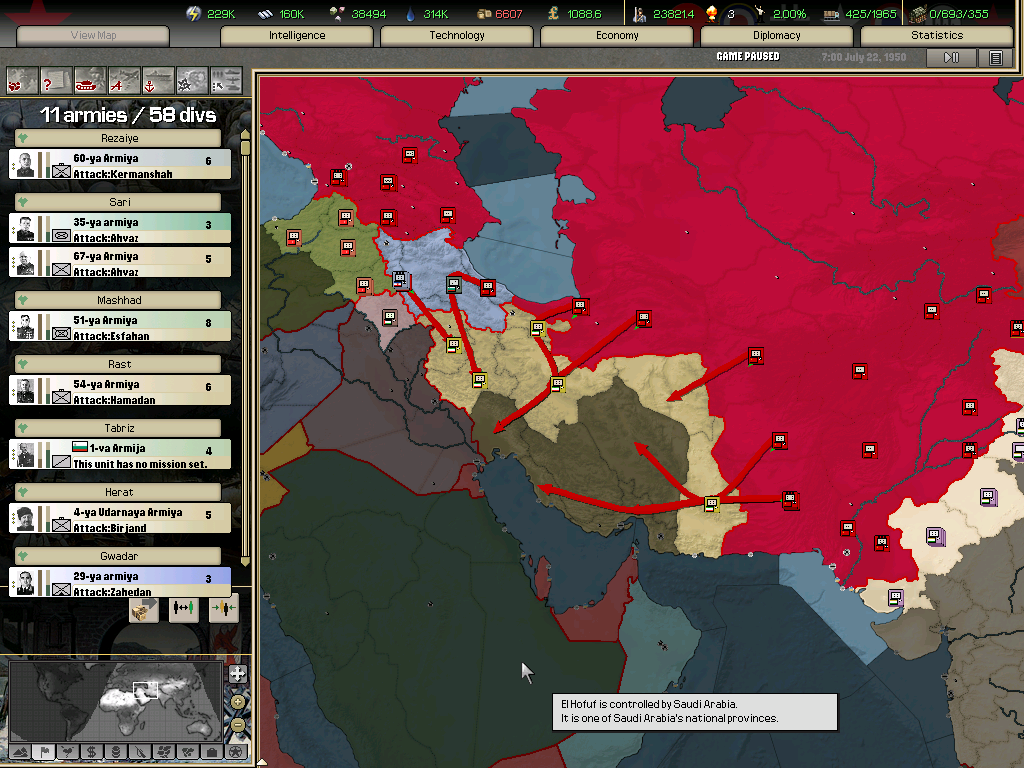Screen dimensions: 1024x768
Task: Enable economic map mode dollar icon
Action: (91, 752)
